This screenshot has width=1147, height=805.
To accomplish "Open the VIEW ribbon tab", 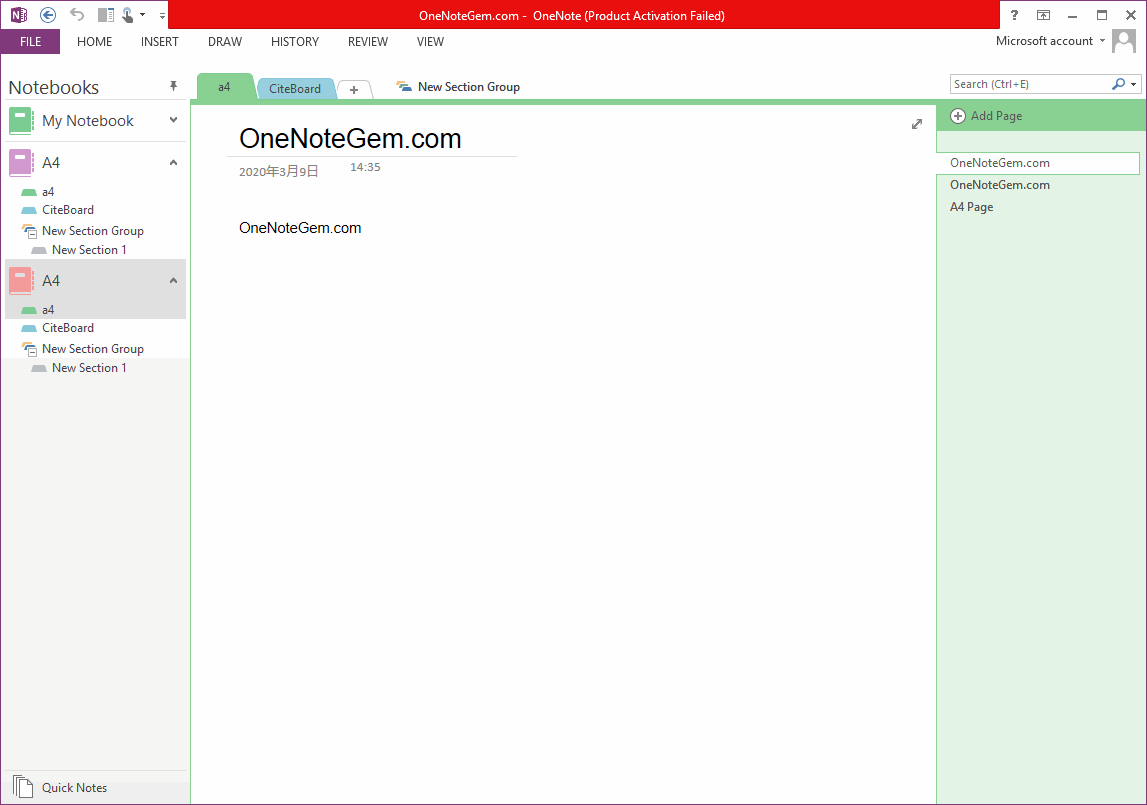I will [x=430, y=42].
